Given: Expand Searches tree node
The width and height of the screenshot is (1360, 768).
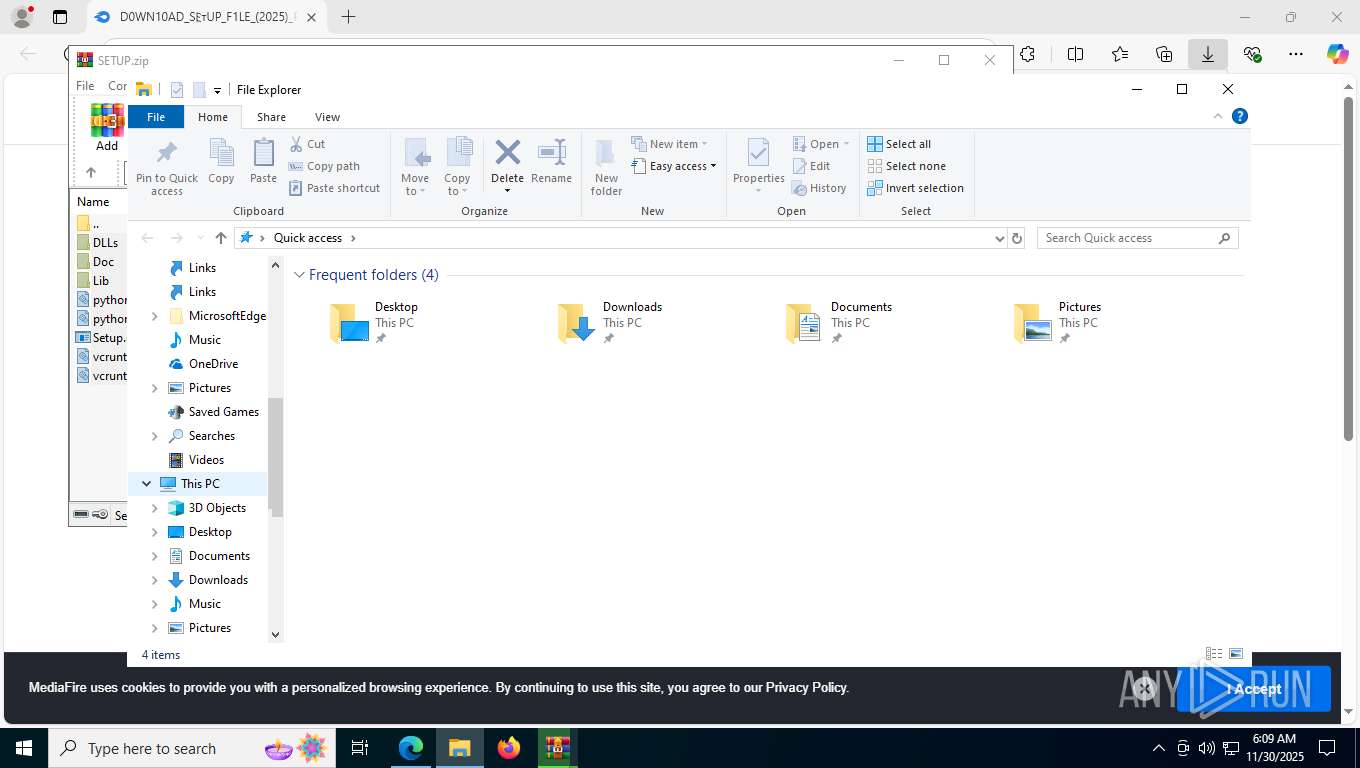Looking at the screenshot, I should [x=154, y=436].
